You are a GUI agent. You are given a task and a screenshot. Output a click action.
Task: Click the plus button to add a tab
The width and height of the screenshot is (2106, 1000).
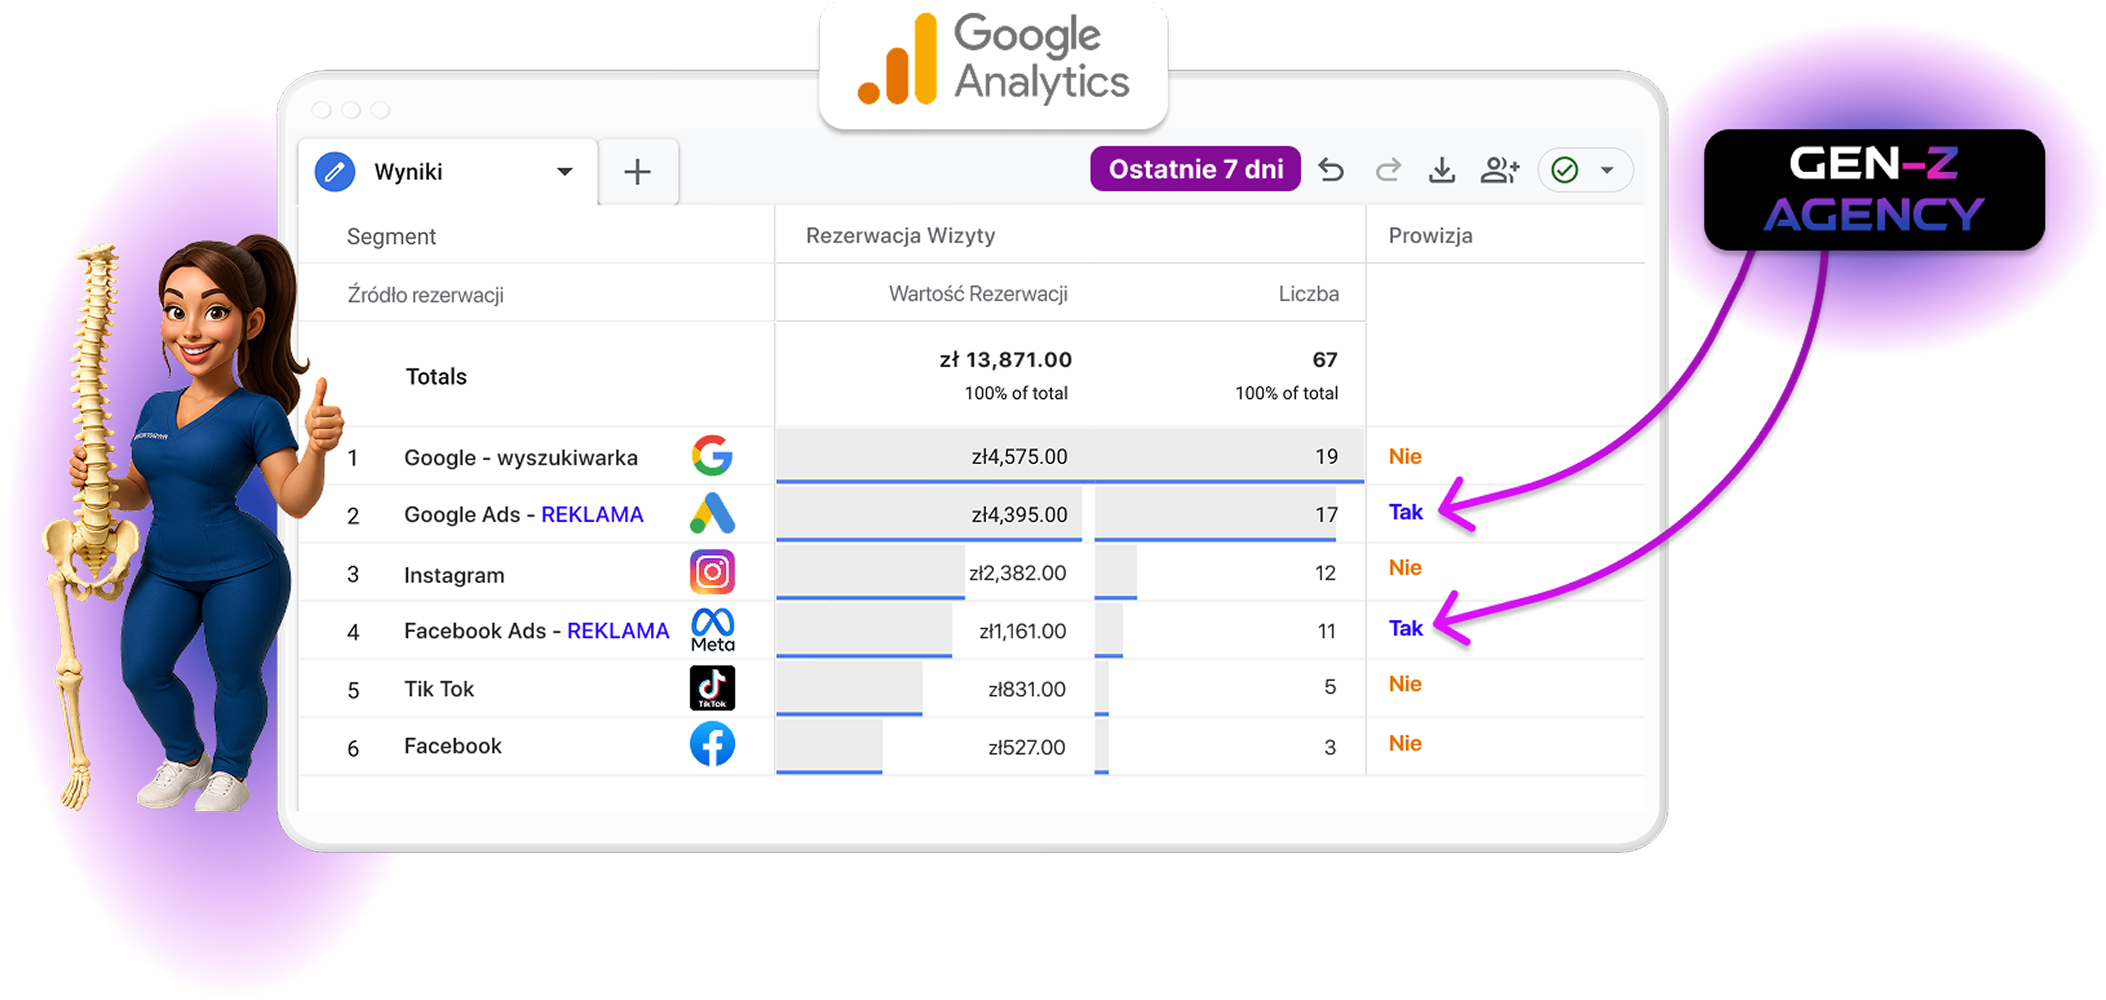[637, 171]
